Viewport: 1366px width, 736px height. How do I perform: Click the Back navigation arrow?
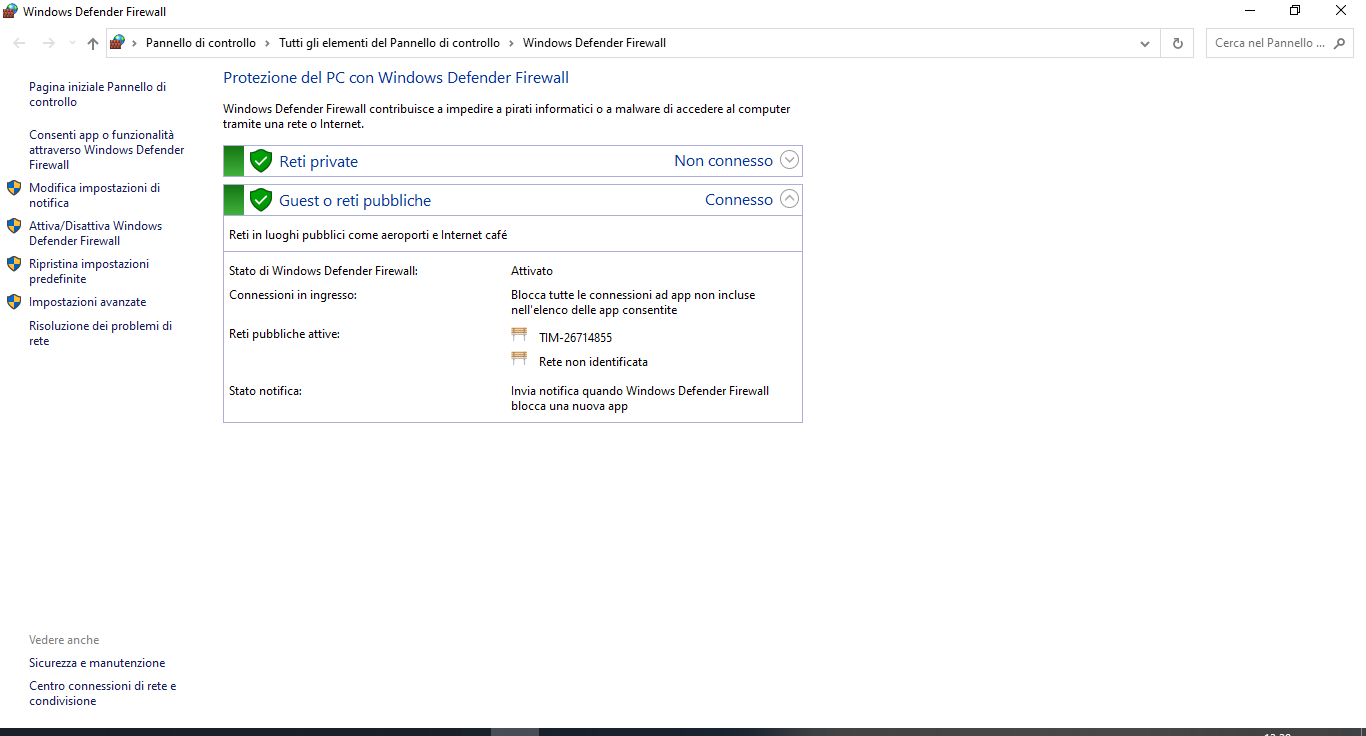click(19, 43)
